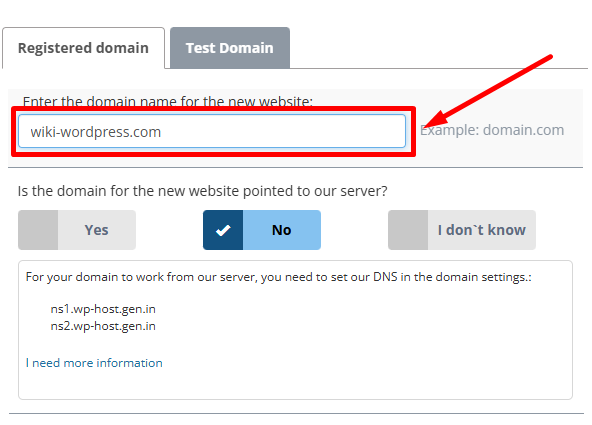Image resolution: width=592 pixels, height=425 pixels.
Task: Click the wiki-wordpress.com text in the field
Action: 96,132
